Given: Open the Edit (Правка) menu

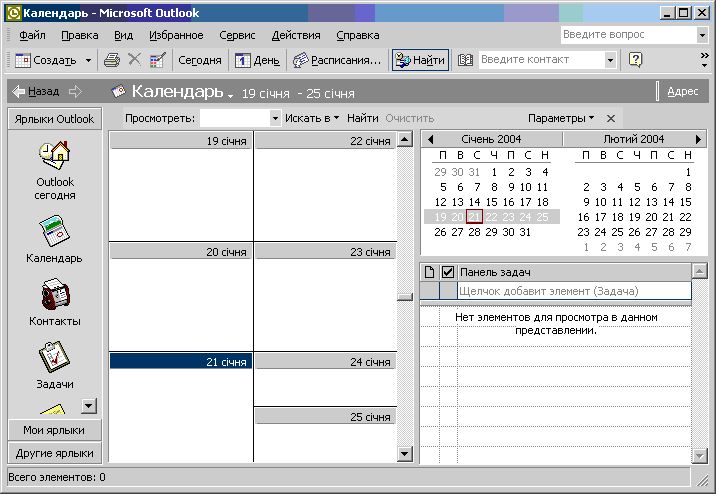Looking at the screenshot, I should pos(79,35).
